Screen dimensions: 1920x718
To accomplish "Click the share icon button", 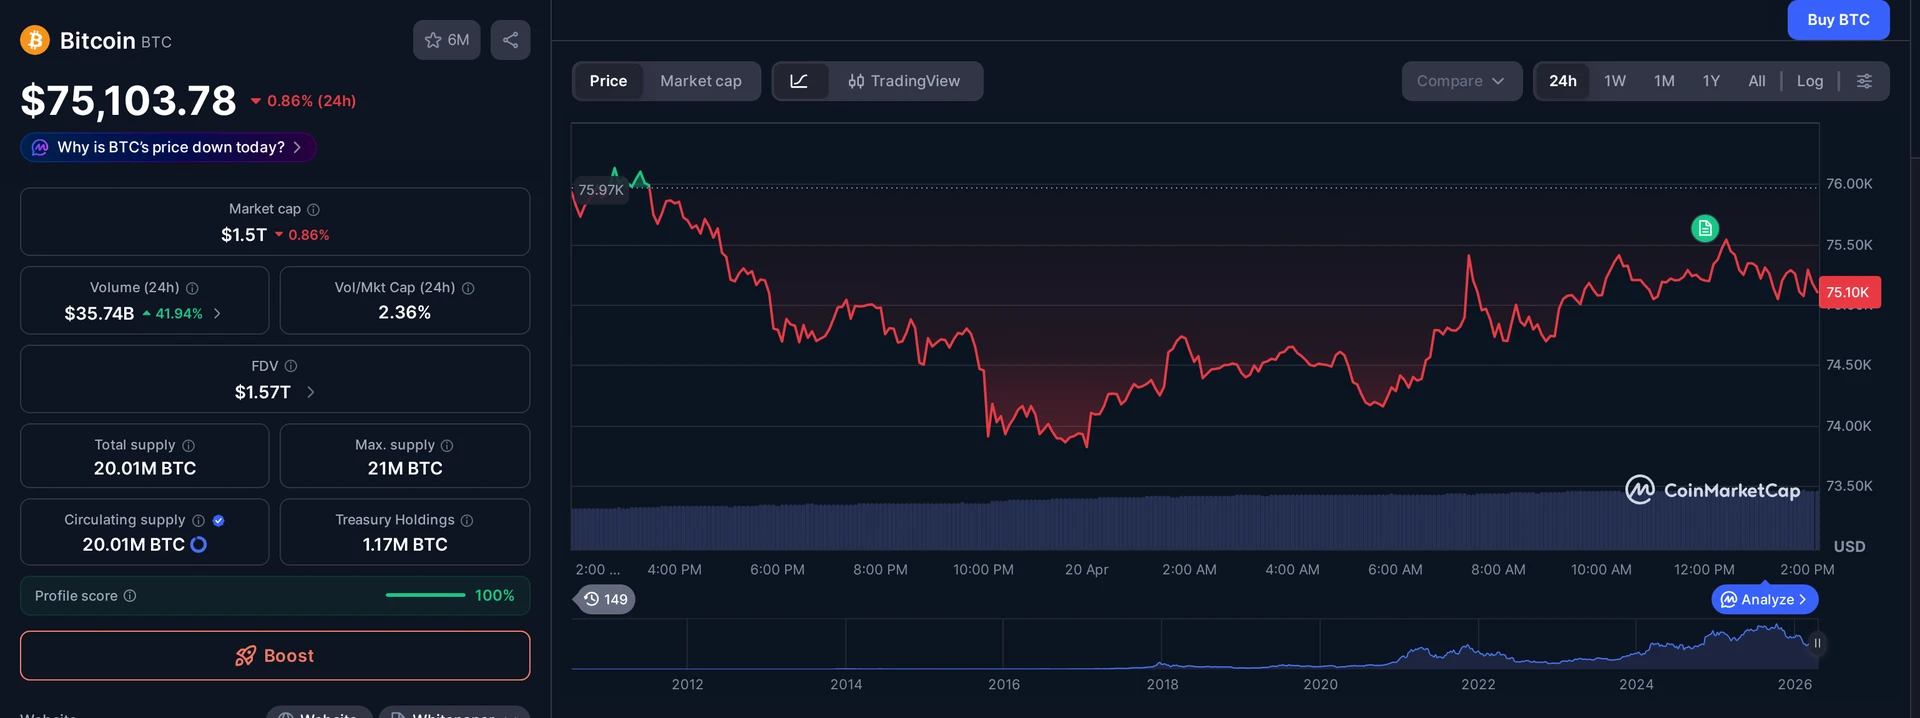I will (x=510, y=40).
